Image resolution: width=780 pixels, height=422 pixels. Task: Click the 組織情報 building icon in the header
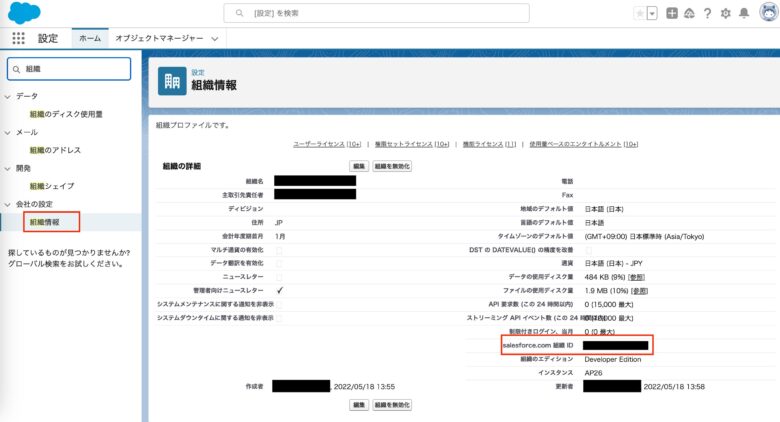[x=172, y=81]
